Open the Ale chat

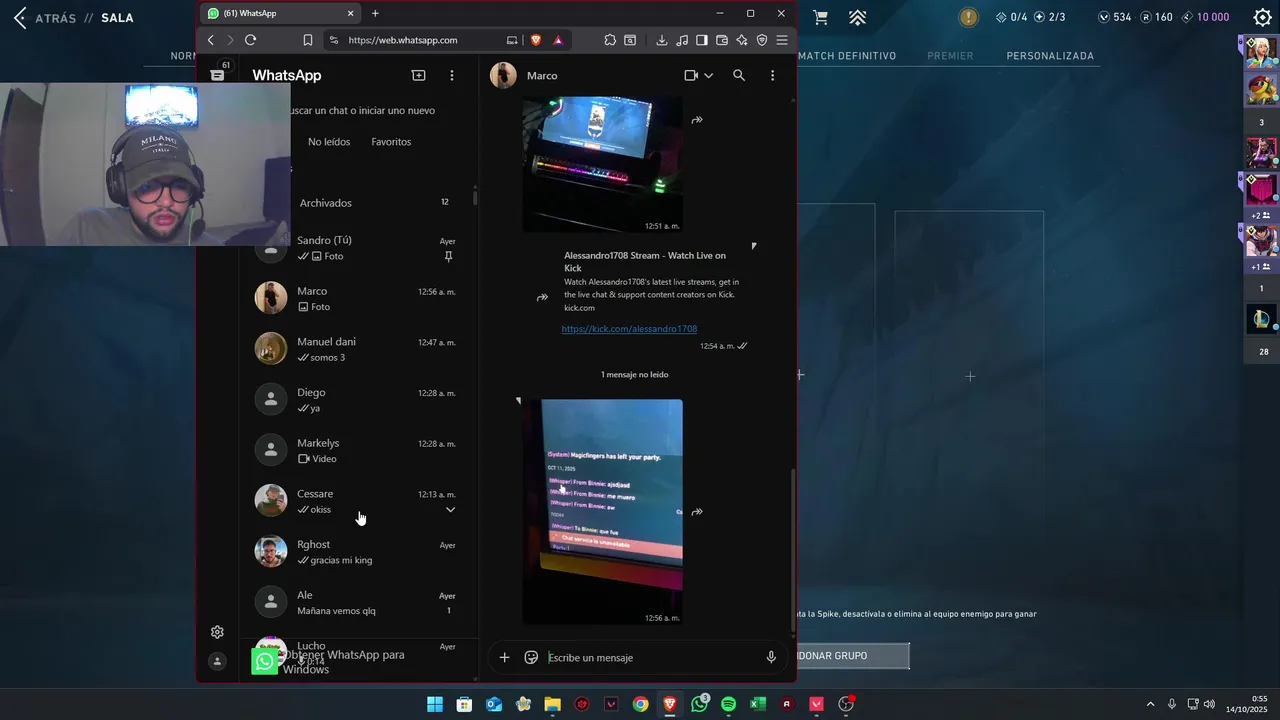click(x=358, y=602)
